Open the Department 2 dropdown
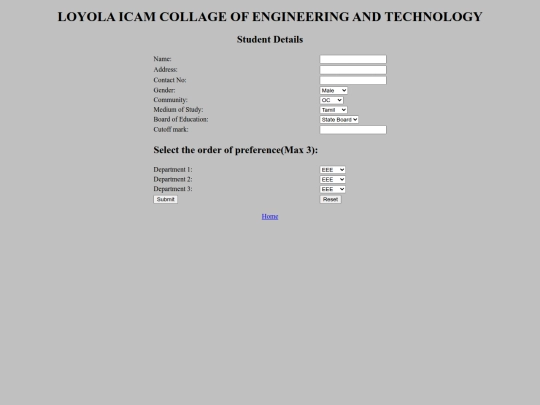The width and height of the screenshot is (540, 405). tap(332, 179)
